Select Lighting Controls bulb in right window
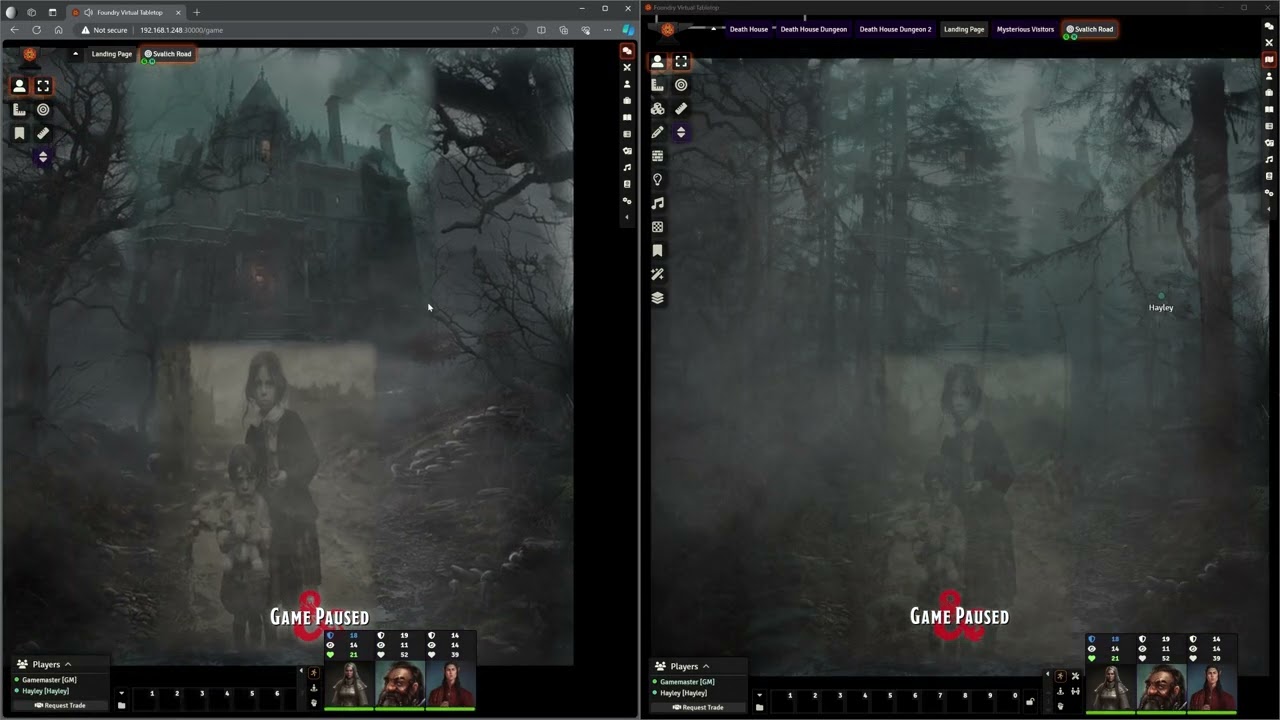The width and height of the screenshot is (1280, 720). [657, 179]
